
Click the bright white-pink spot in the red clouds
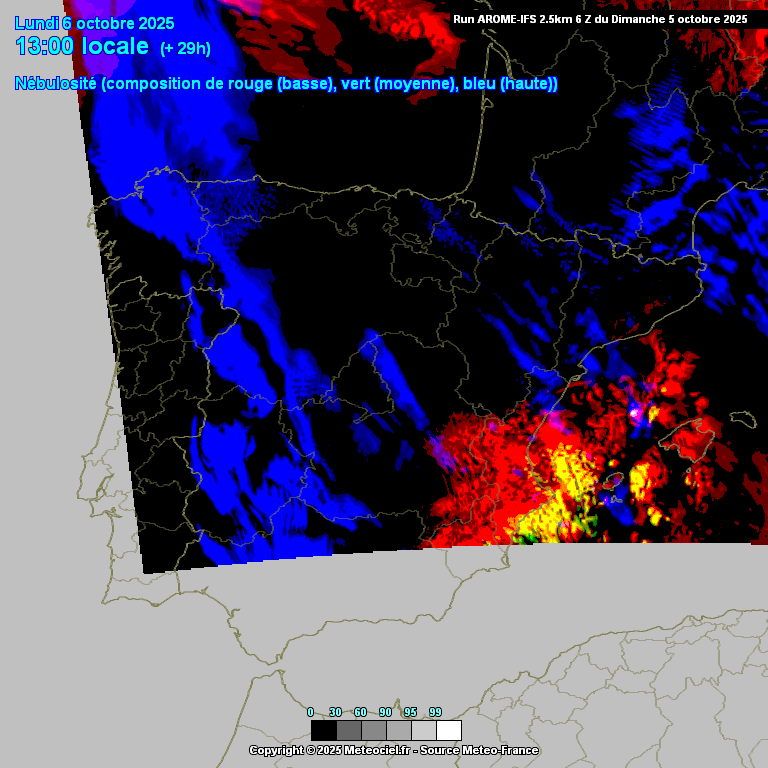point(634,411)
